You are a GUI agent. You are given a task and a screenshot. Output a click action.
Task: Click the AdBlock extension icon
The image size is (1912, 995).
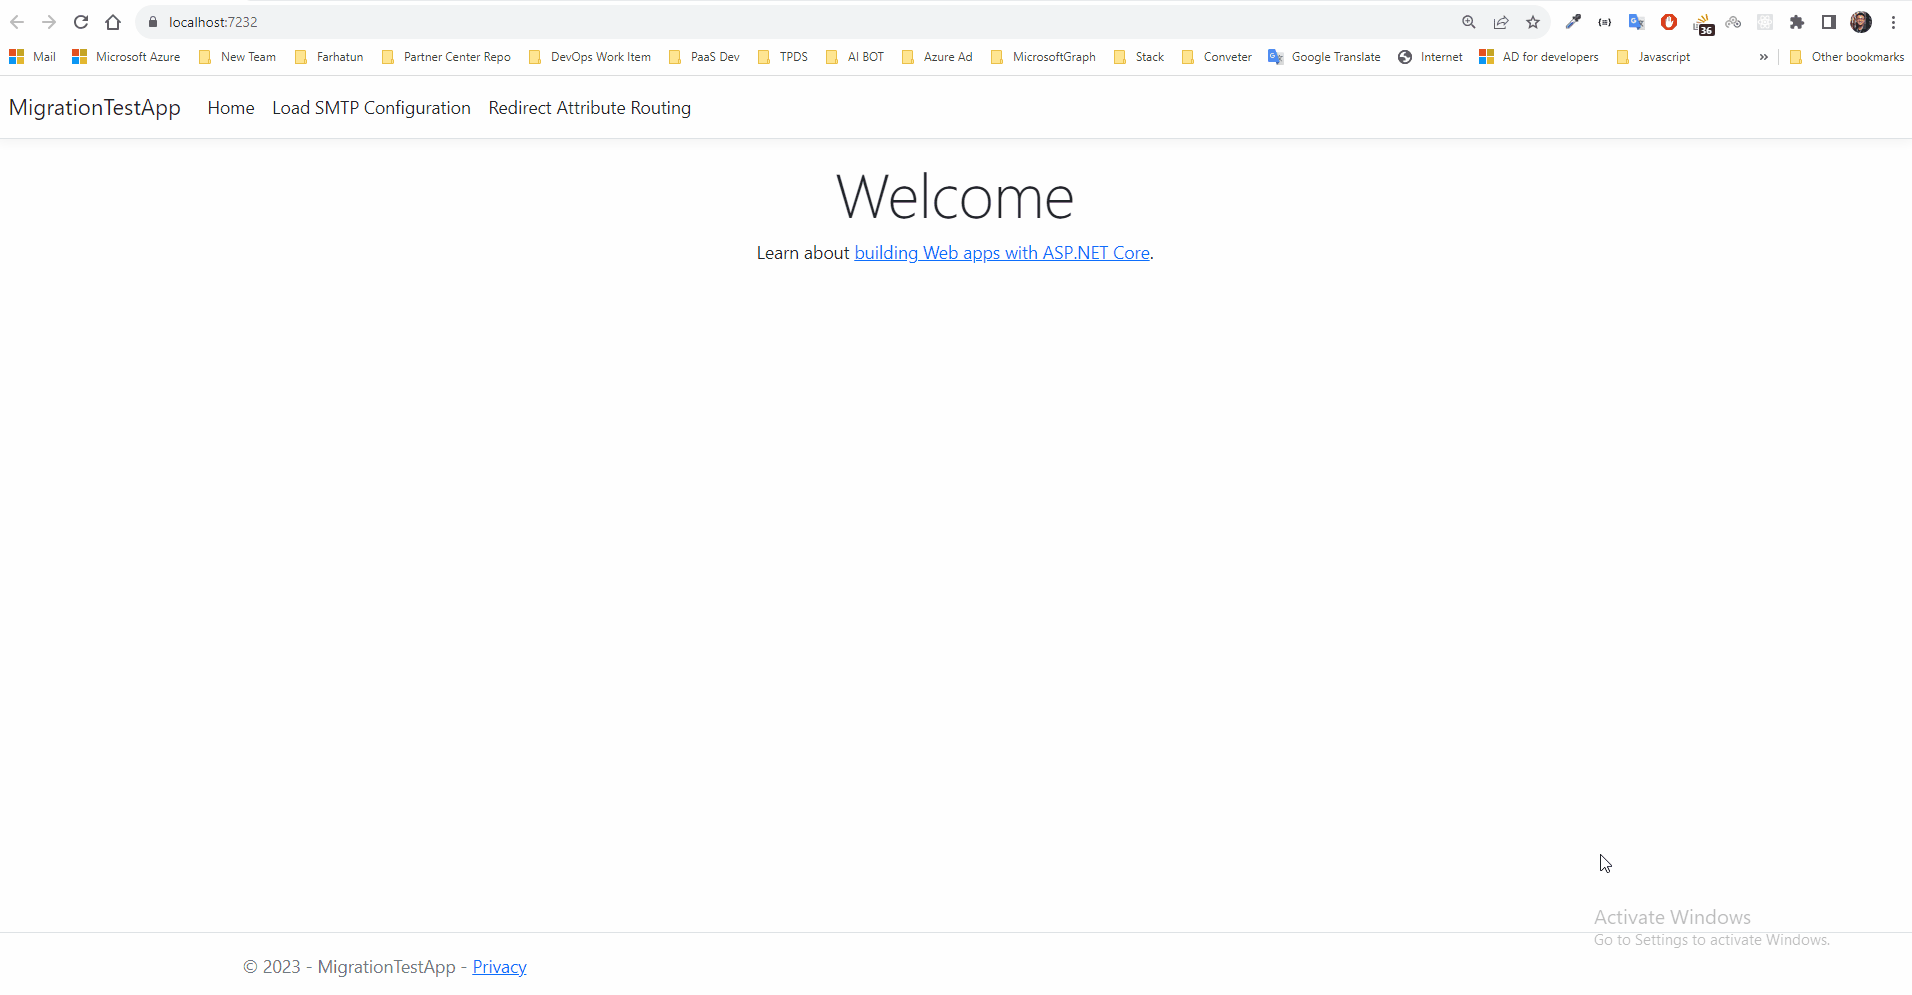coord(1669,22)
